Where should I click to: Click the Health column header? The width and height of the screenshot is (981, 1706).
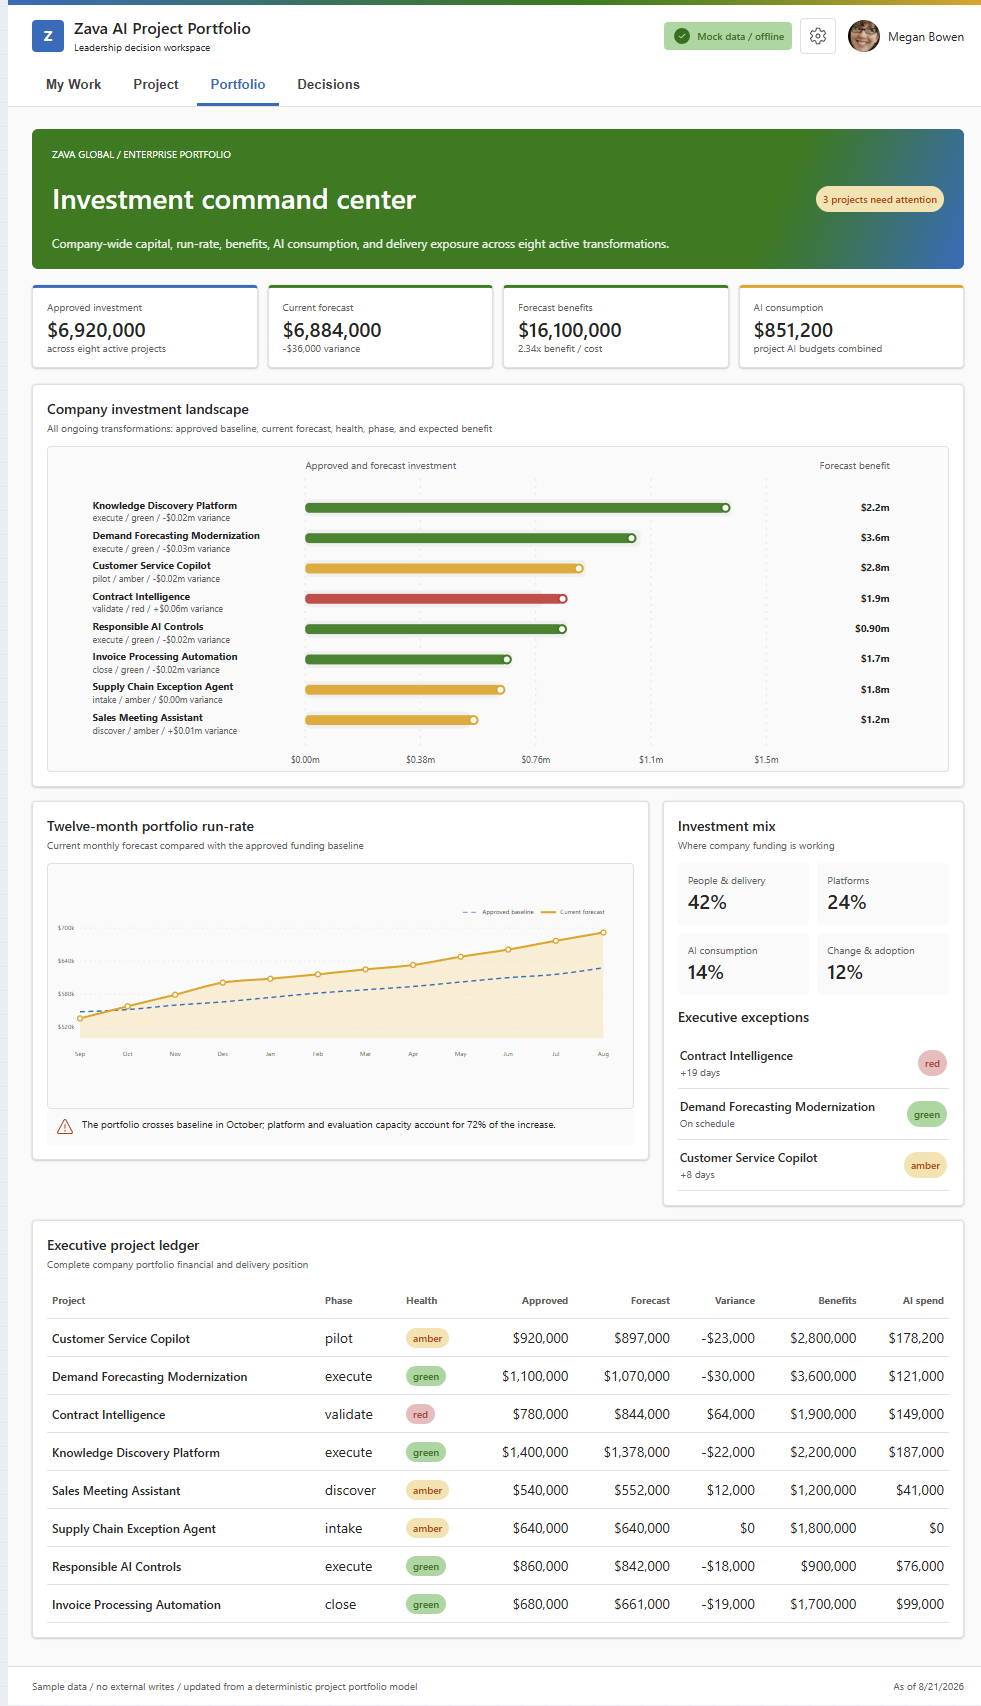(422, 1301)
